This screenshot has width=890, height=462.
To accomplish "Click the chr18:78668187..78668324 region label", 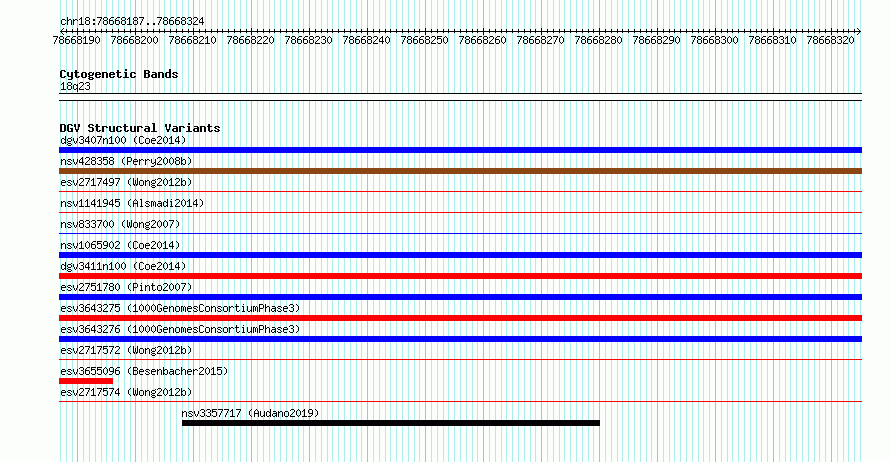I will 132,21.
